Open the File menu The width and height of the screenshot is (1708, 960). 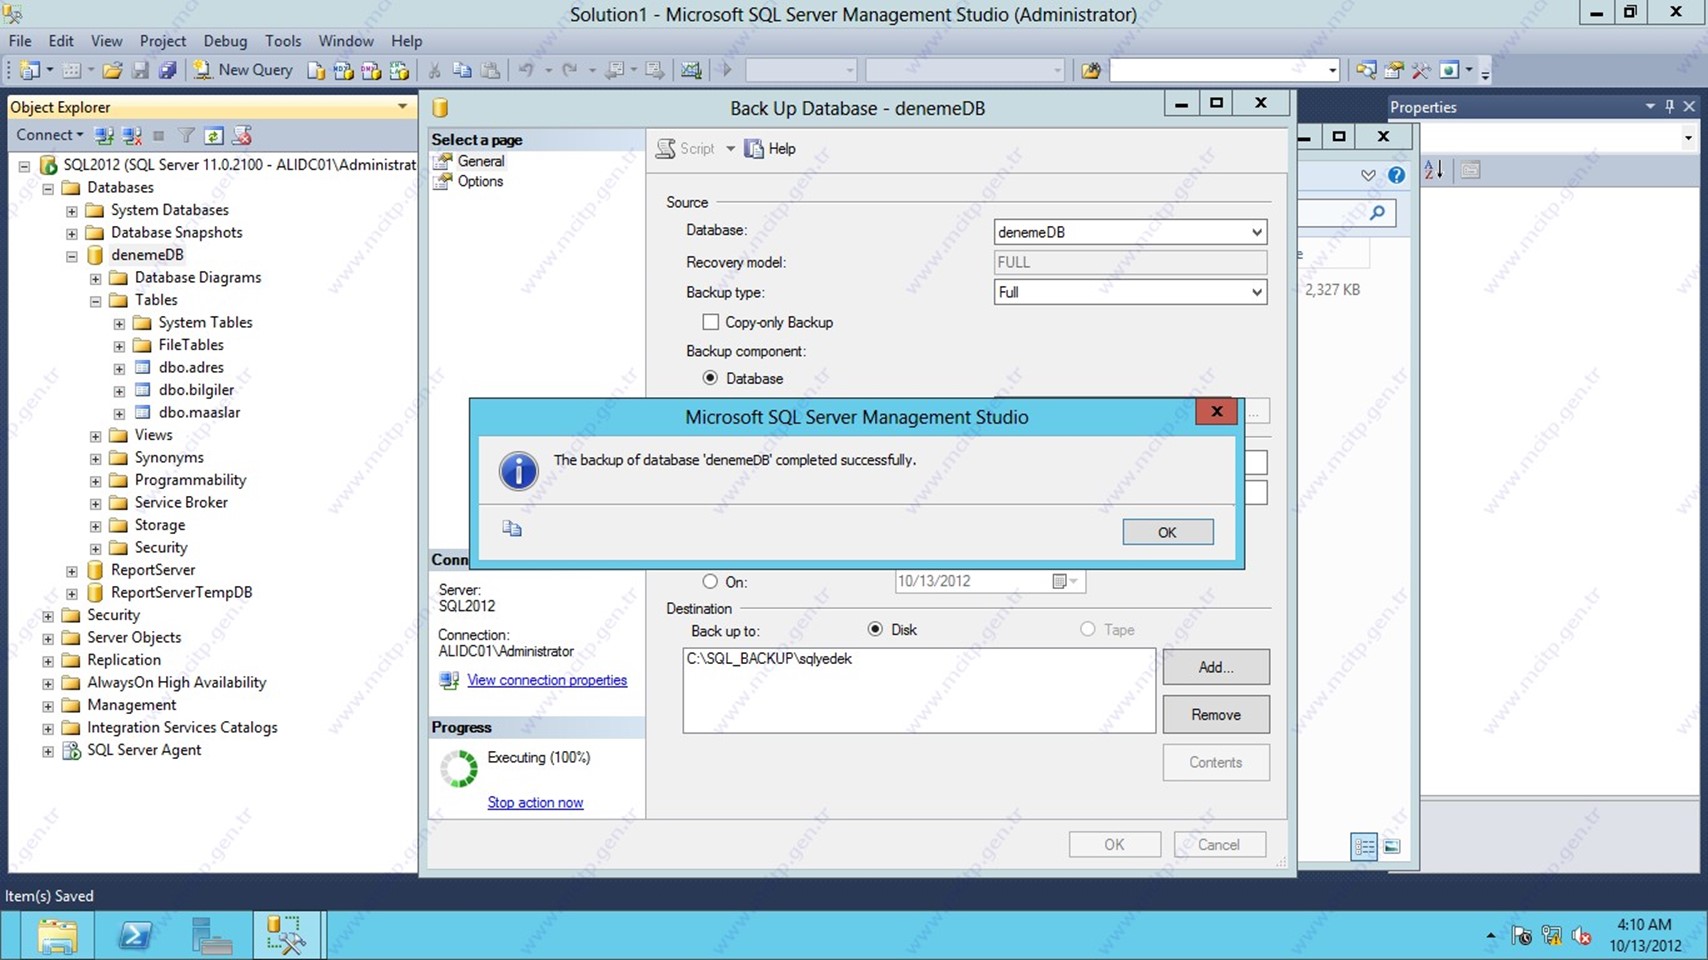pos(20,41)
